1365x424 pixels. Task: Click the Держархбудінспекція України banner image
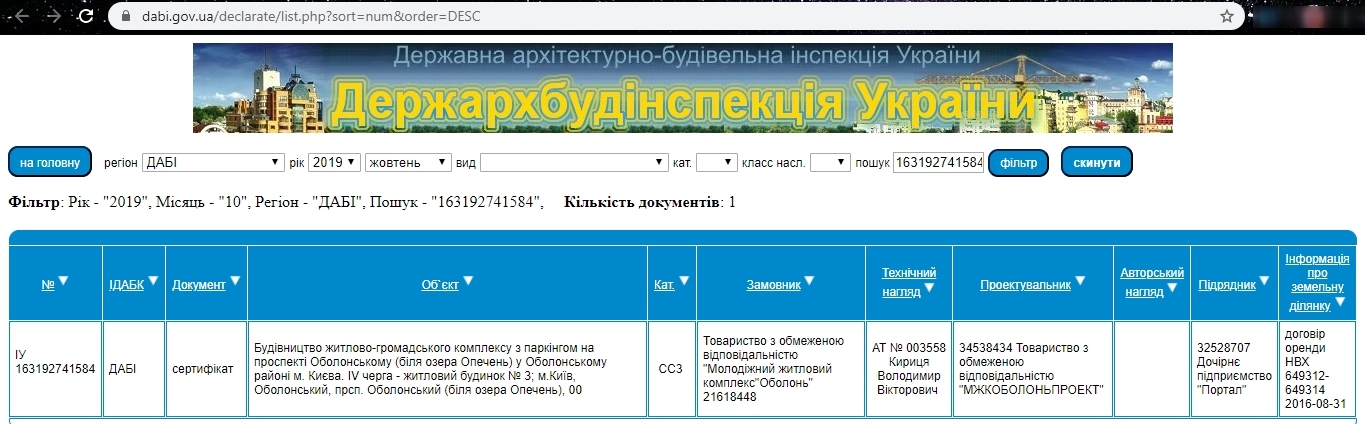(x=683, y=88)
